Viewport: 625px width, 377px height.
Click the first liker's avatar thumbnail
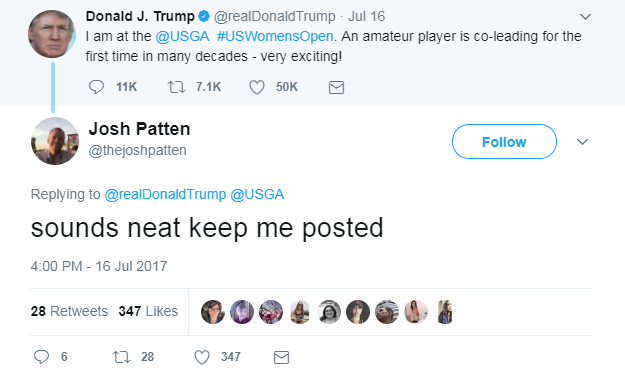213,312
